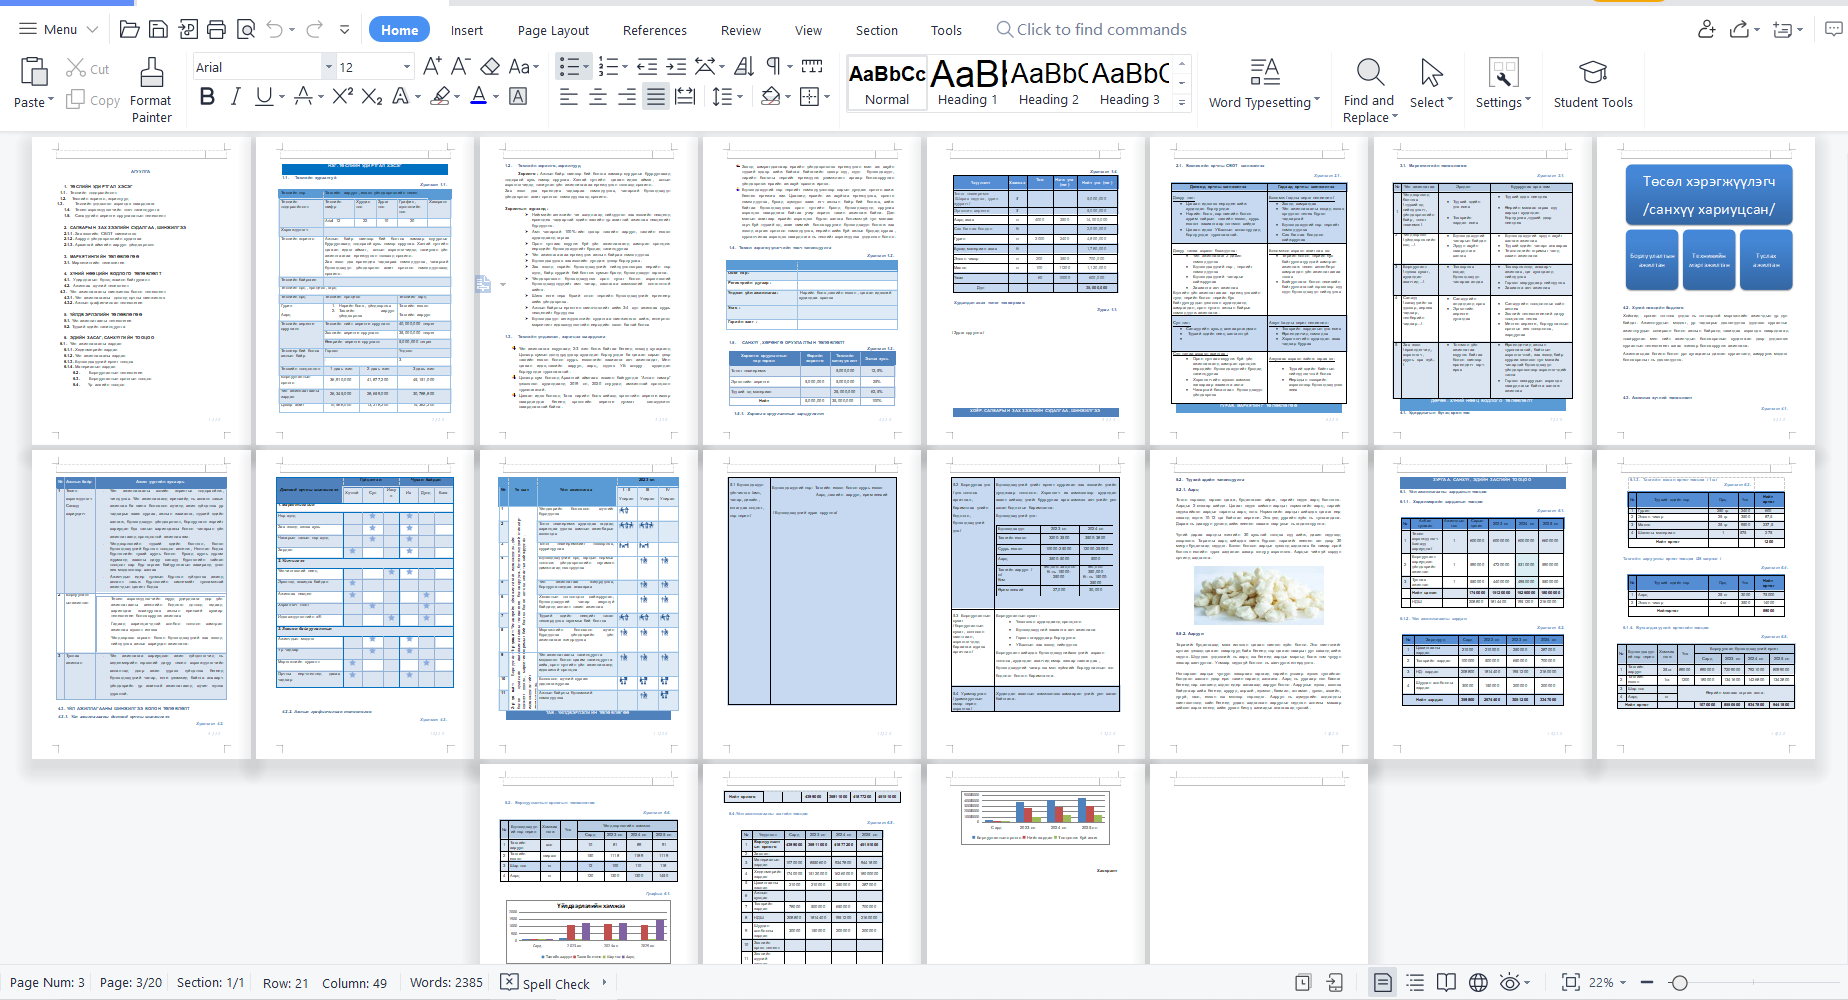Click the font color red A swatch
This screenshot has height=1000, width=1848.
478,96
